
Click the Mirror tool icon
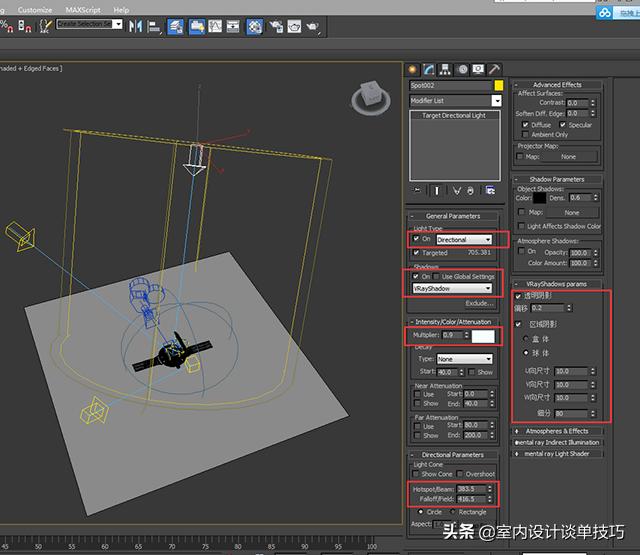point(135,27)
